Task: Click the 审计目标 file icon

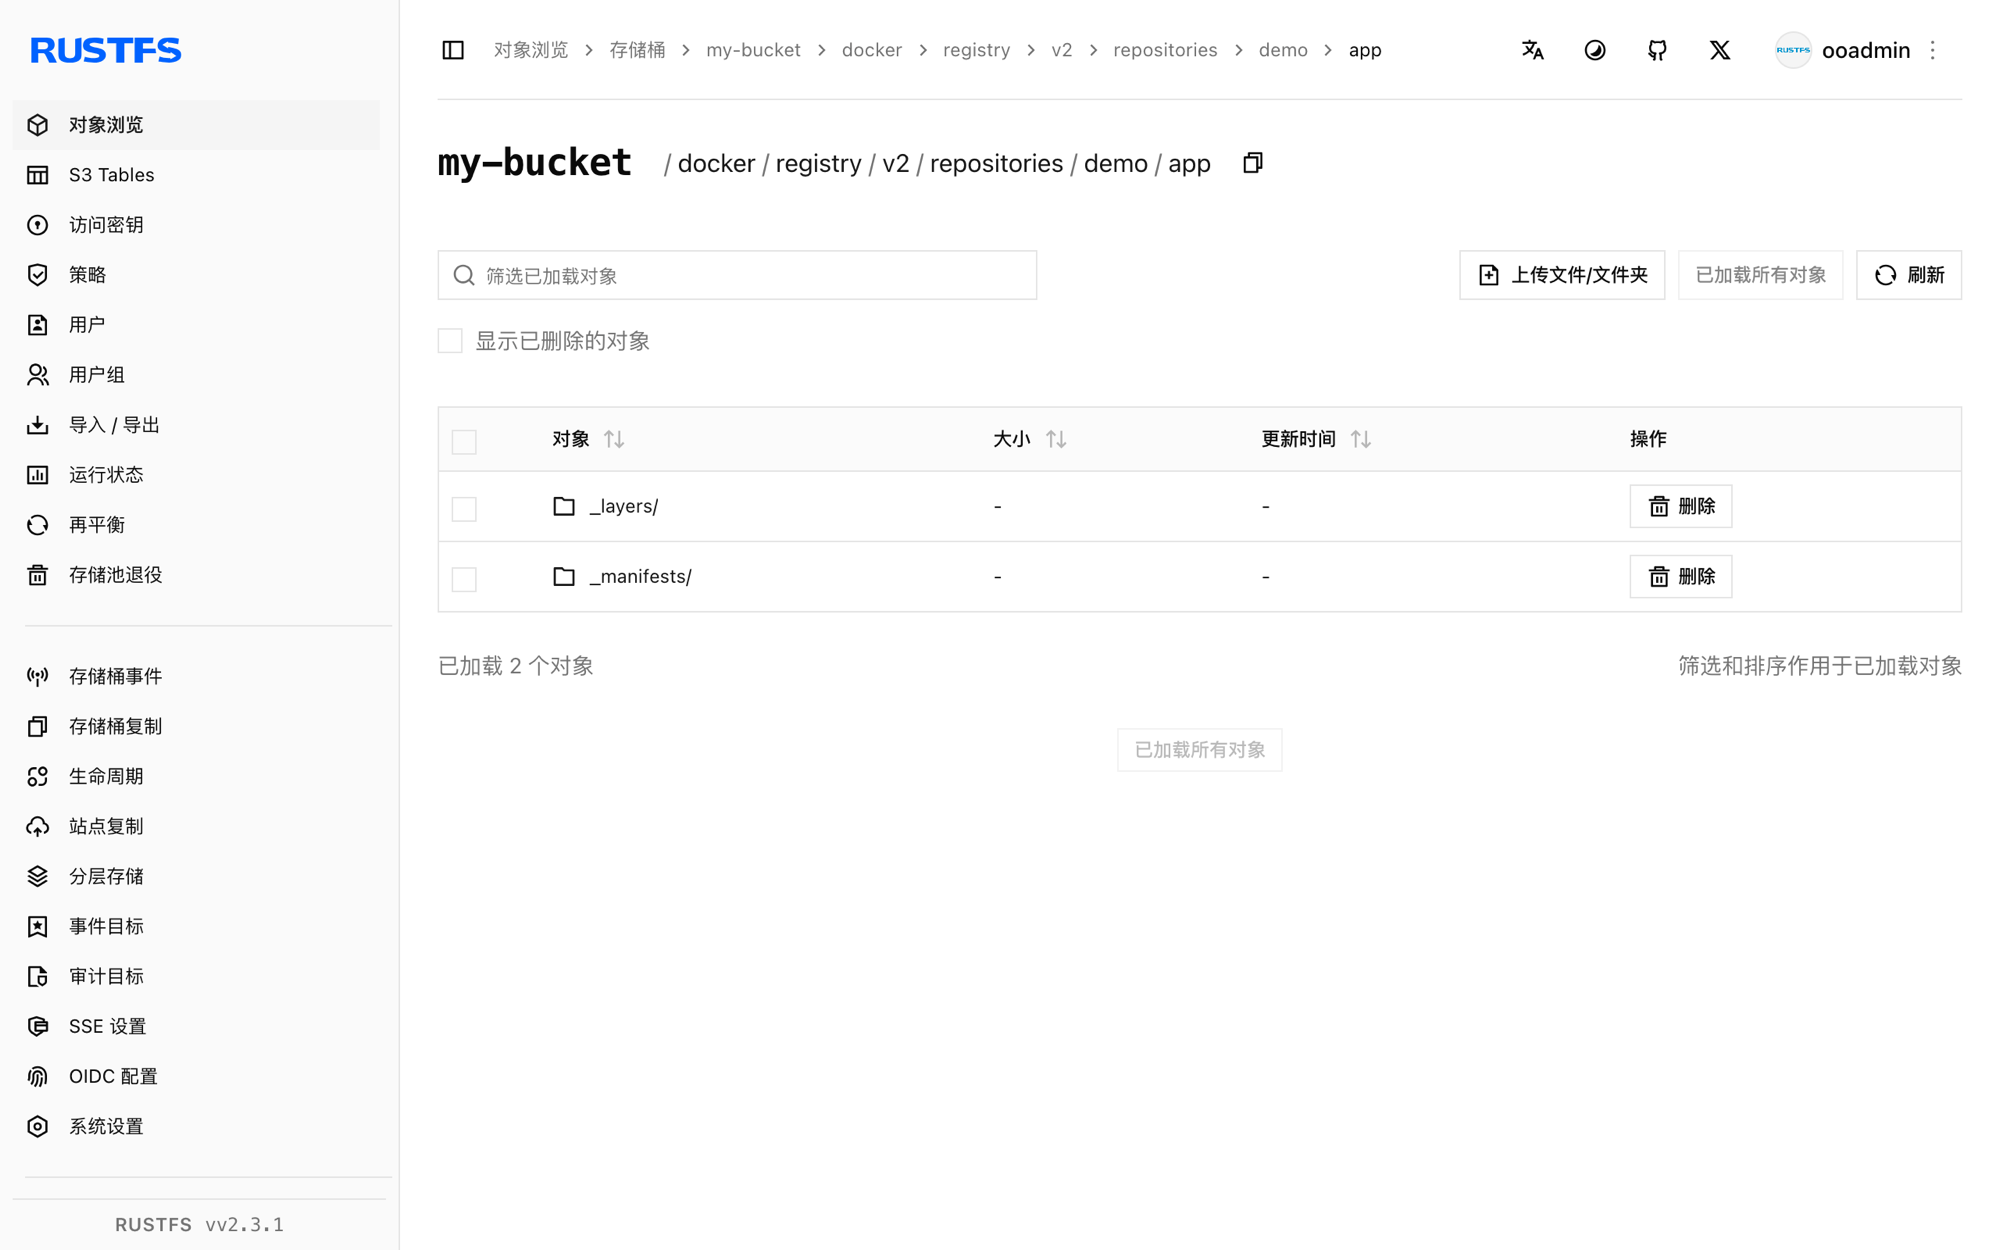Action: (x=38, y=977)
